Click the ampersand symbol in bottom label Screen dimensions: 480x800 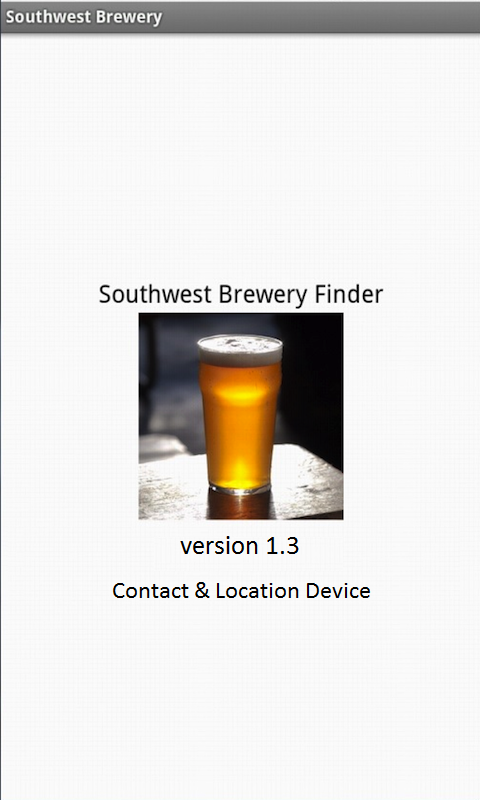pyautogui.click(x=202, y=591)
